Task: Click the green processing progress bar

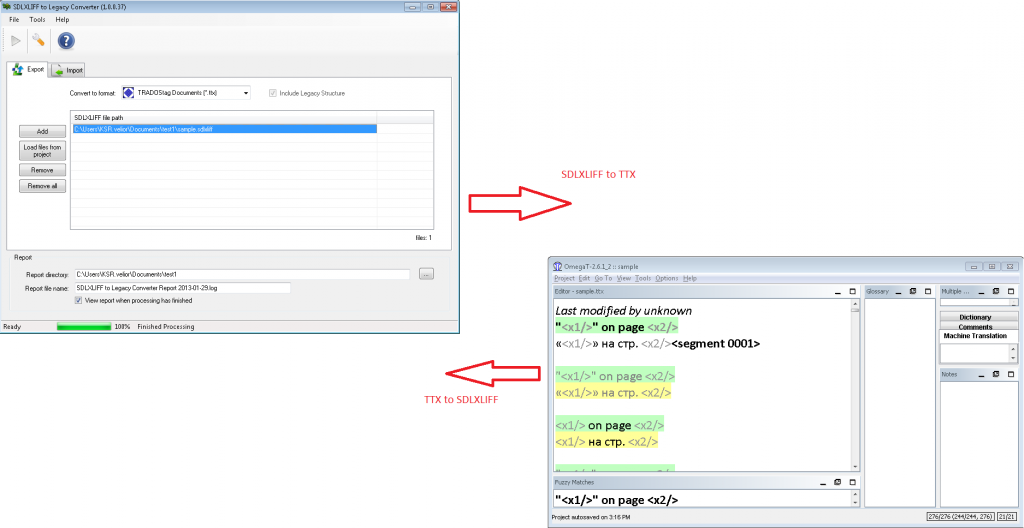Action: 83,326
